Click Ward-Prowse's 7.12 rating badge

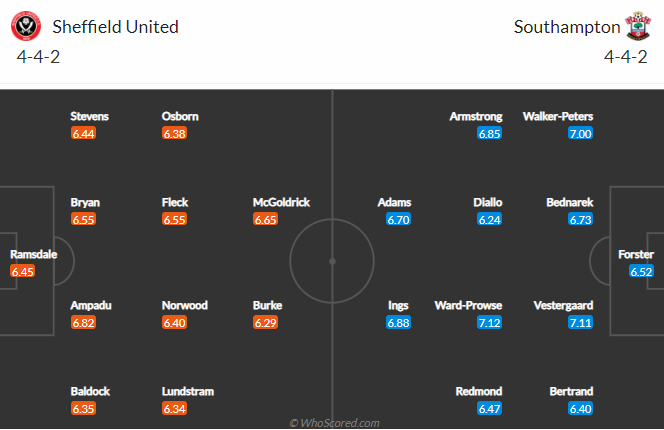[x=489, y=323]
